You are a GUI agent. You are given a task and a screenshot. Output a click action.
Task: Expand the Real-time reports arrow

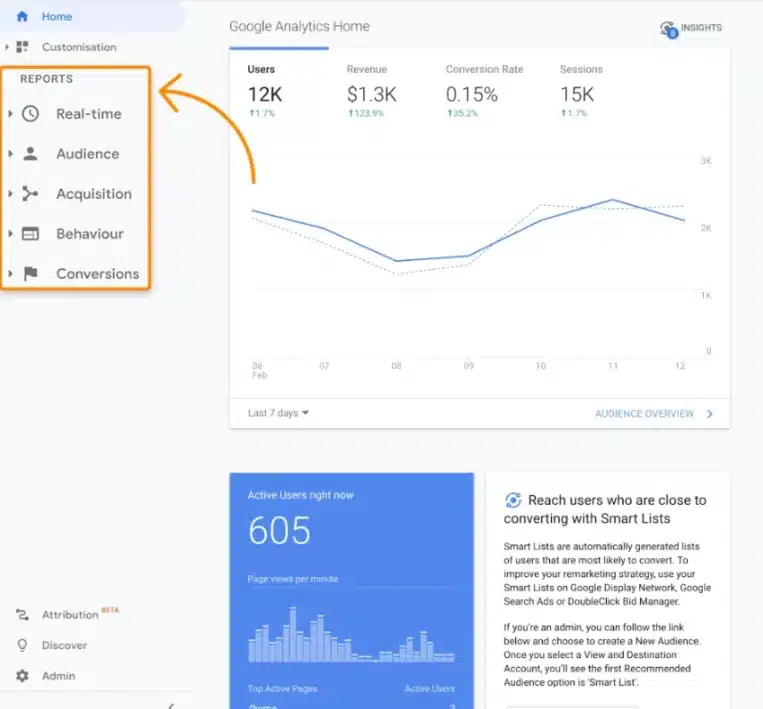click(x=10, y=114)
